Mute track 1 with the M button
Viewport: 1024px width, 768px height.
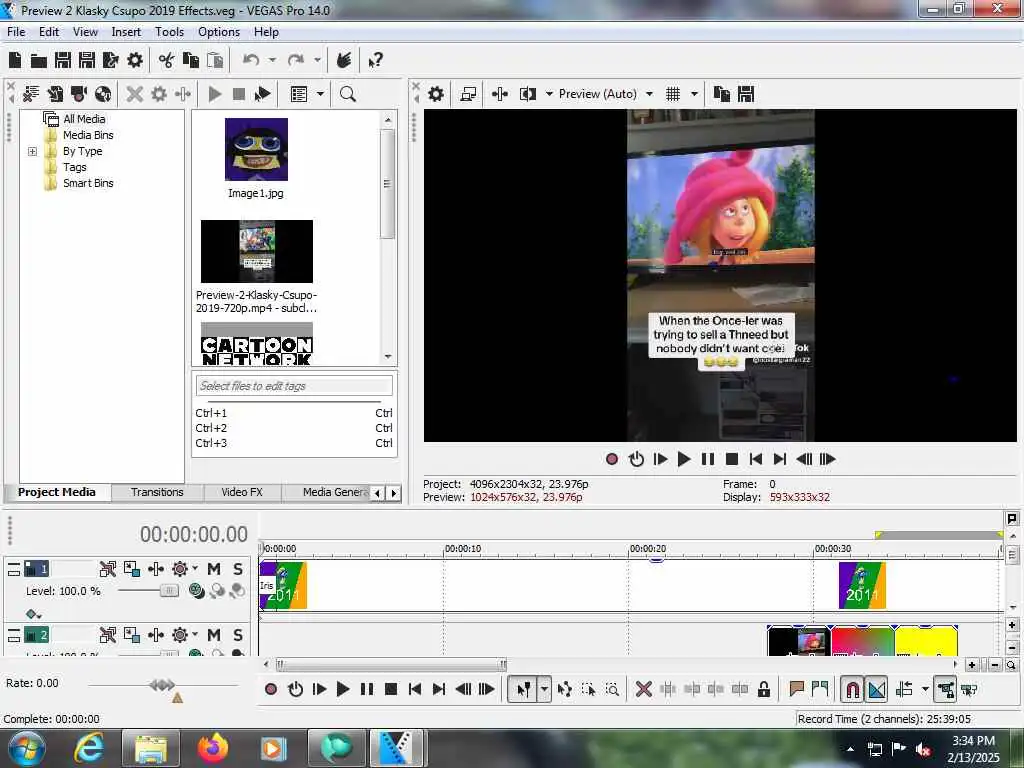[214, 569]
